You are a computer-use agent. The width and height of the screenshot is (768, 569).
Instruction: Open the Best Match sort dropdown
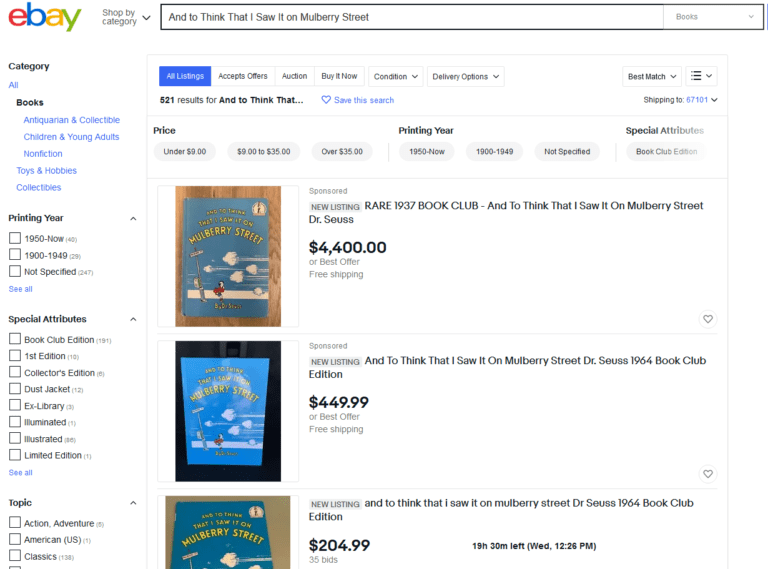(x=651, y=76)
